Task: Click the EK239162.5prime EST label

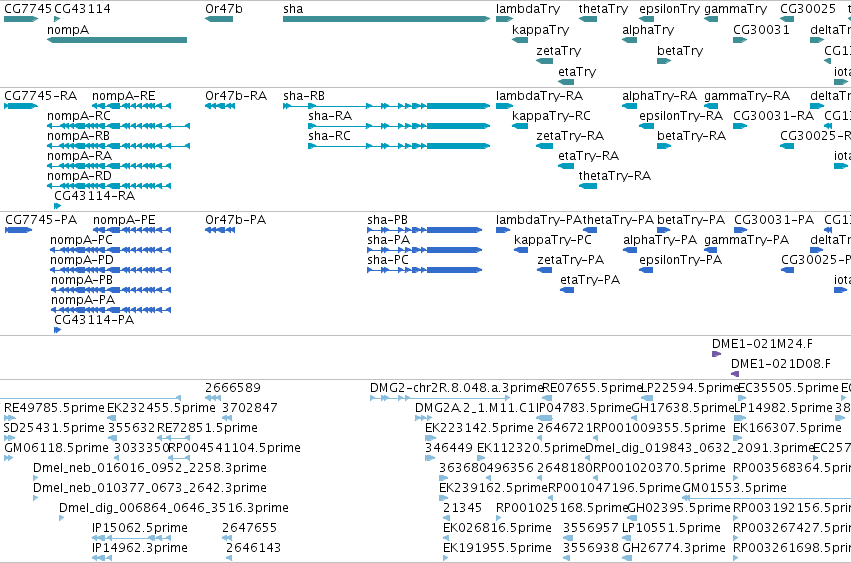Action: [x=493, y=488]
